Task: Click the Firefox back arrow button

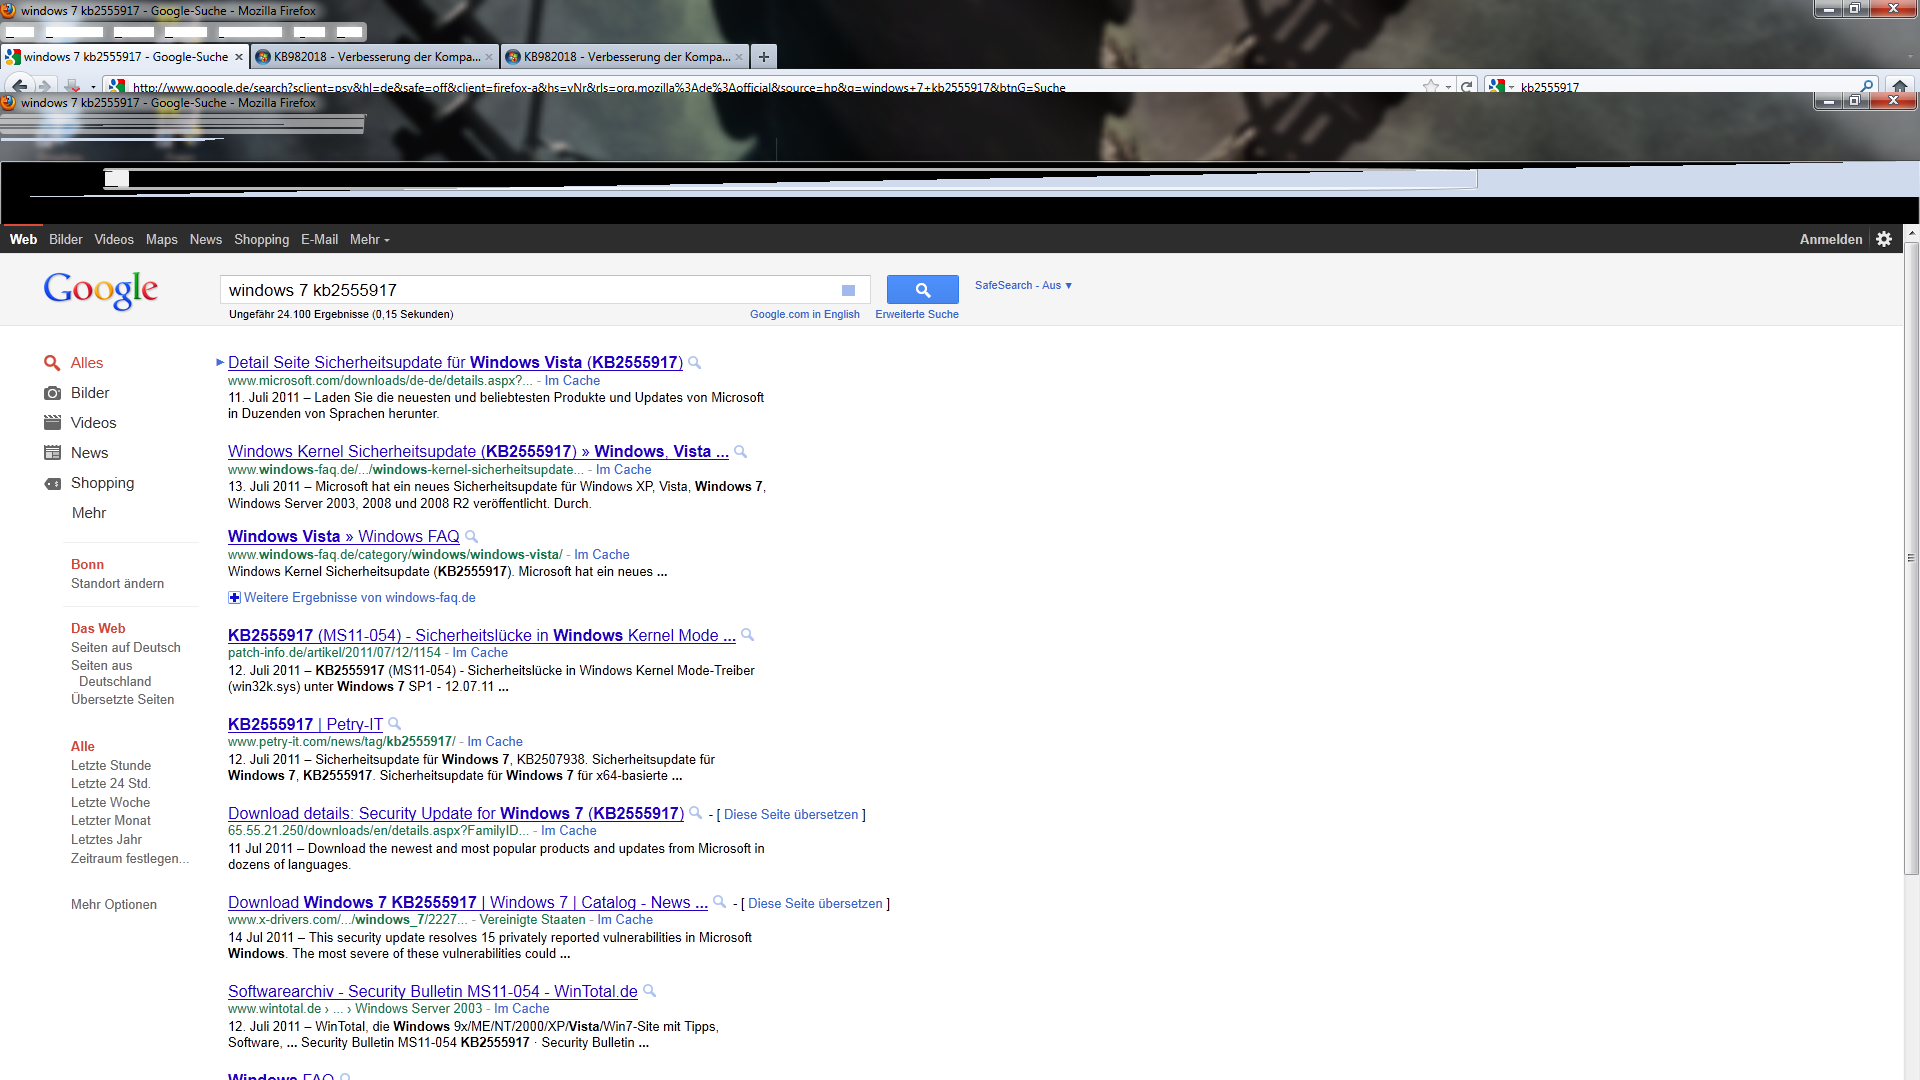Action: tap(19, 86)
